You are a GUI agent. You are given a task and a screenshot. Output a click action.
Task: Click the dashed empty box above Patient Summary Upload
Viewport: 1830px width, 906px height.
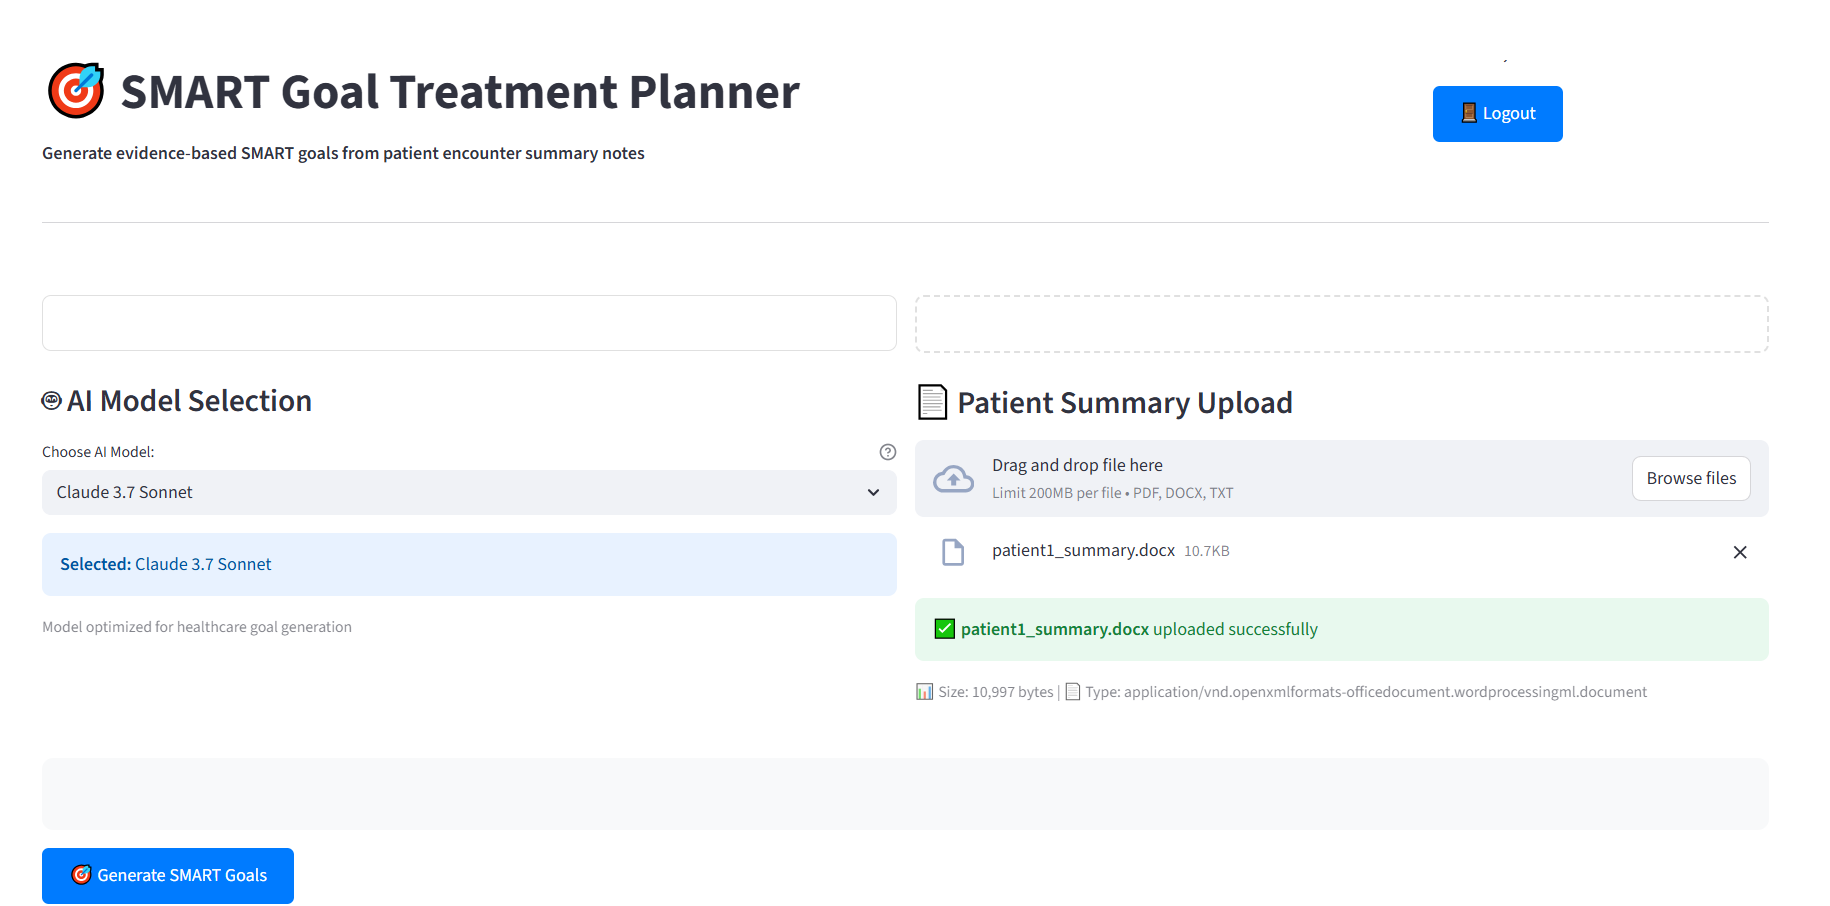[x=1341, y=324]
